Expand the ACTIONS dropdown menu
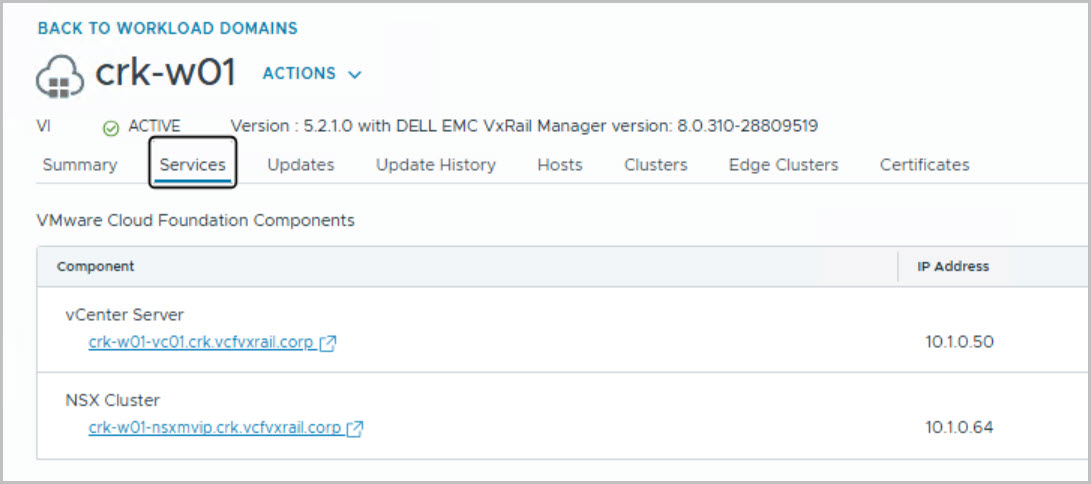1091x484 pixels. [x=311, y=74]
